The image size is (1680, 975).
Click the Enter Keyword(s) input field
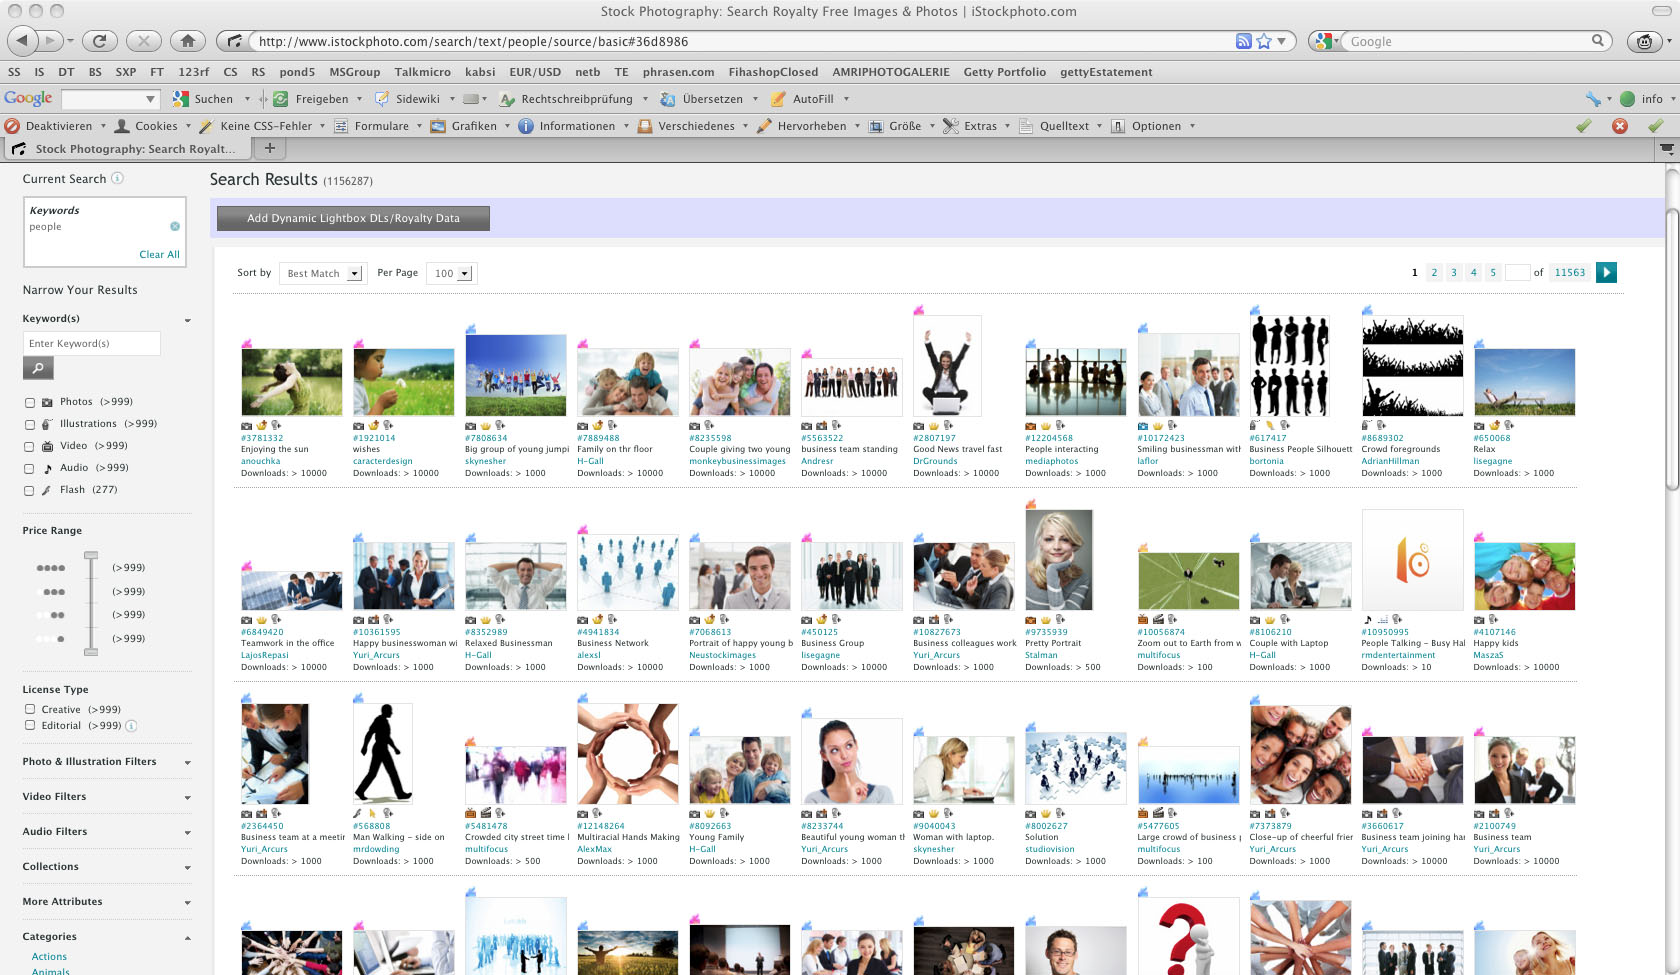91,343
